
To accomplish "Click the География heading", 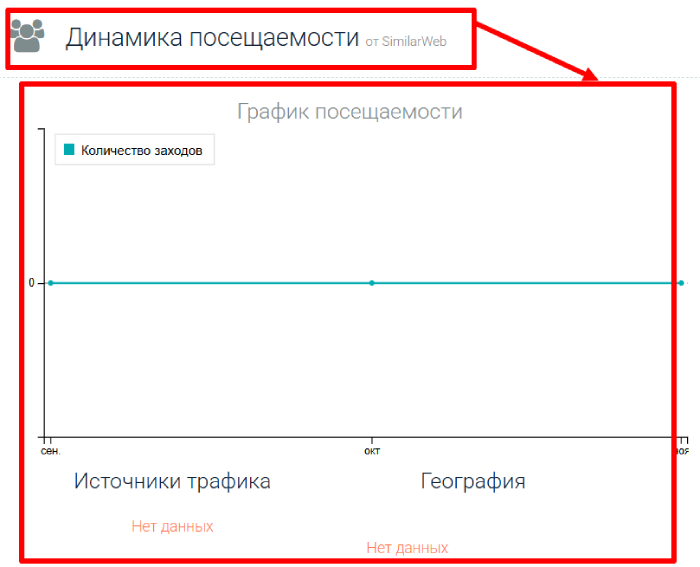I will tap(473, 481).
